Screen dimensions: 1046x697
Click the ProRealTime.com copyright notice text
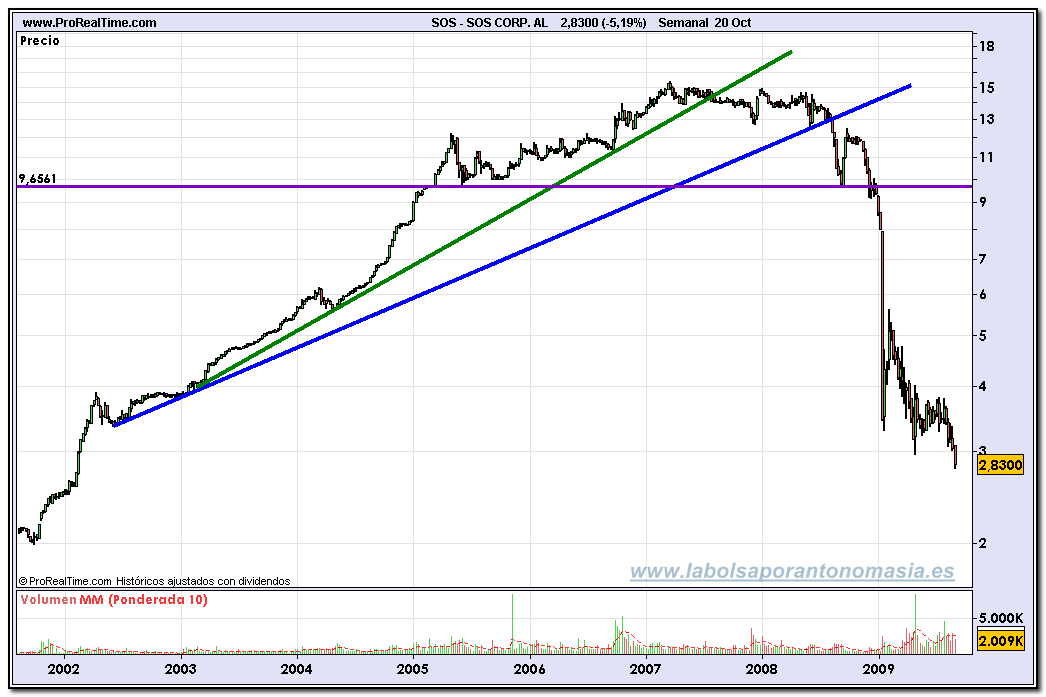pyautogui.click(x=155, y=580)
